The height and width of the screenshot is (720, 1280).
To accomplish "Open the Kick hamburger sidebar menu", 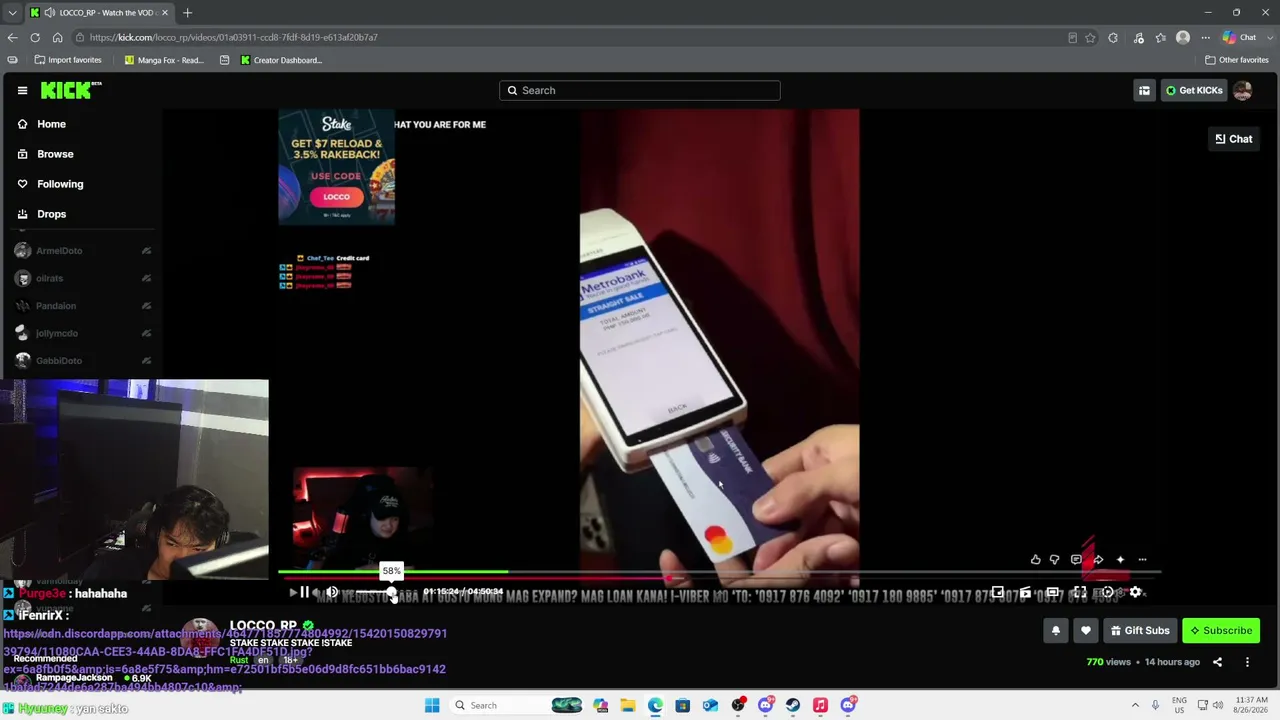I will click(22, 90).
